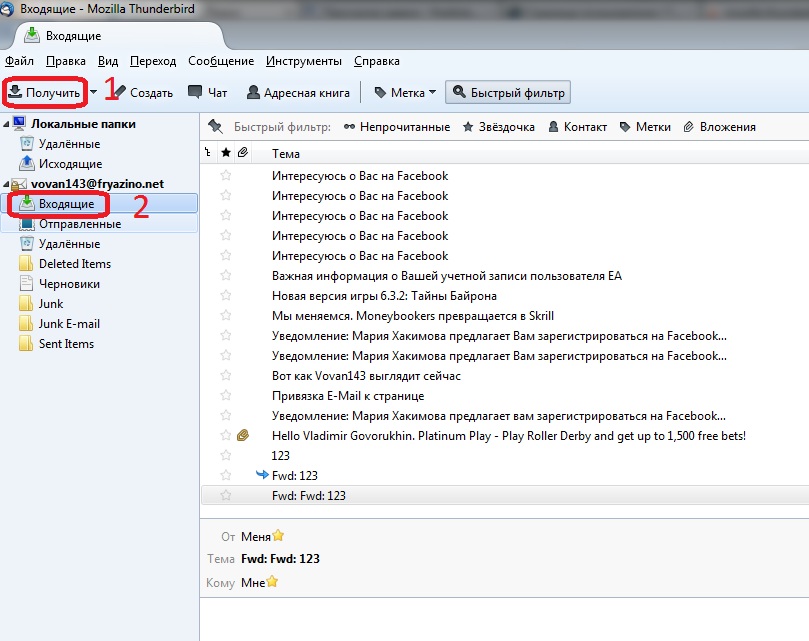Click the paperclip on the Platinum Play message
The image size is (809, 641).
(242, 435)
